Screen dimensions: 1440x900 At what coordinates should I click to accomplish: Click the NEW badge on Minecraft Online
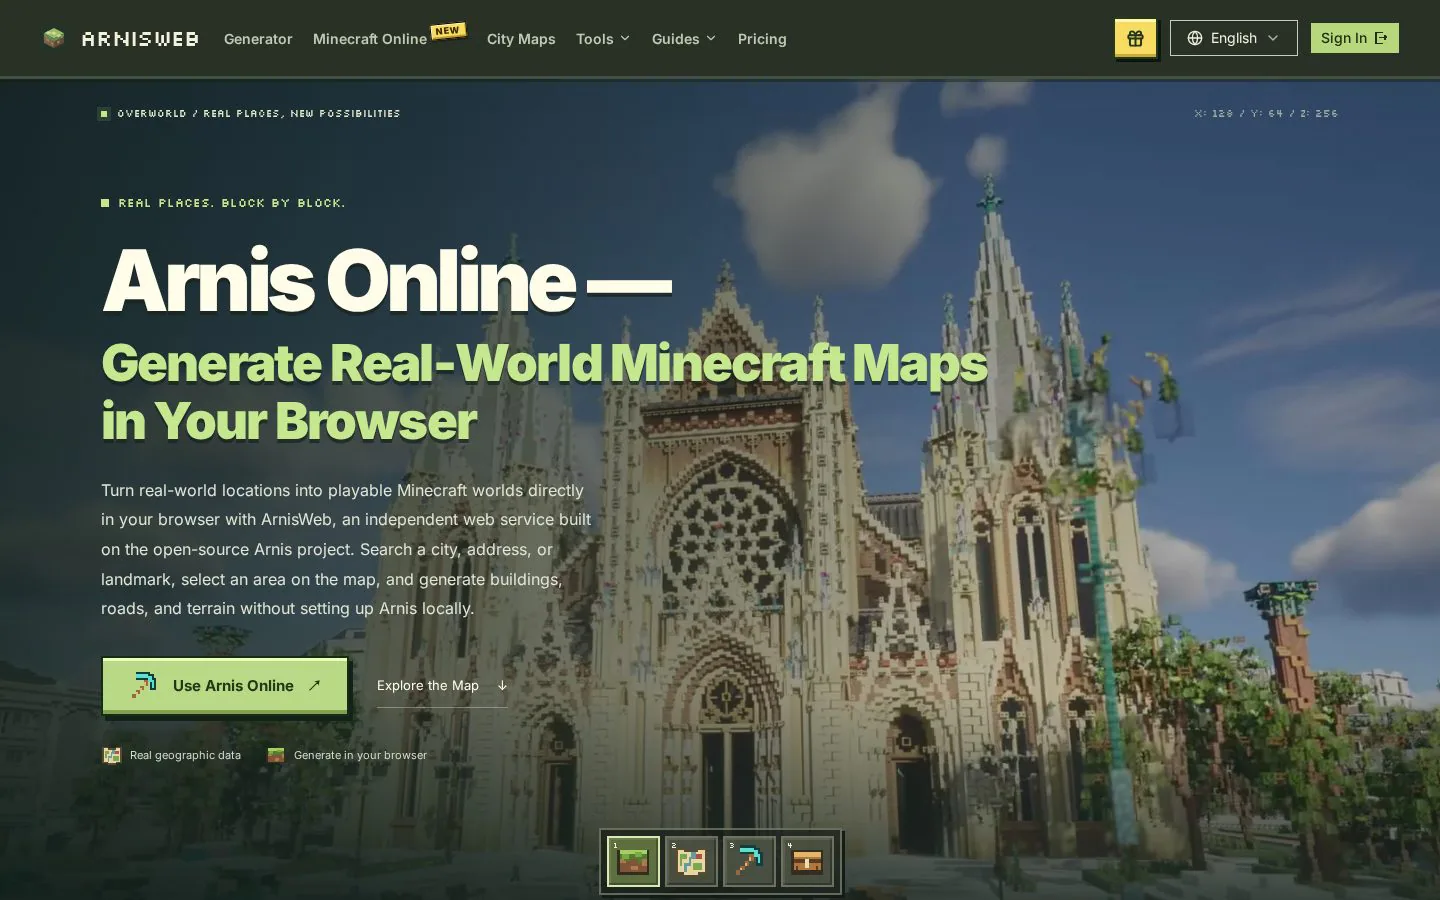pos(447,30)
